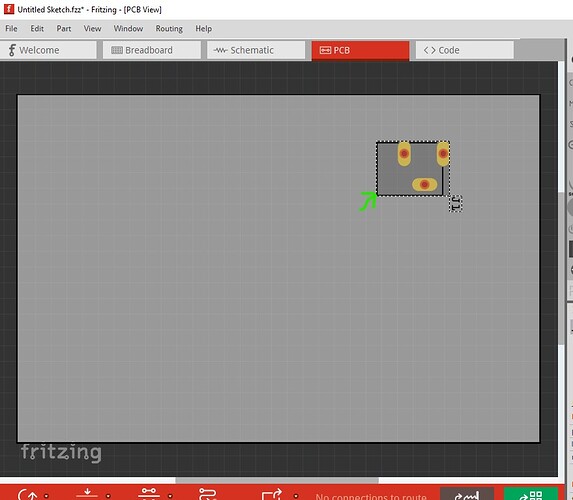The width and height of the screenshot is (573, 500).
Task: Click the bottom oval pad of J1
Action: pyautogui.click(x=424, y=185)
